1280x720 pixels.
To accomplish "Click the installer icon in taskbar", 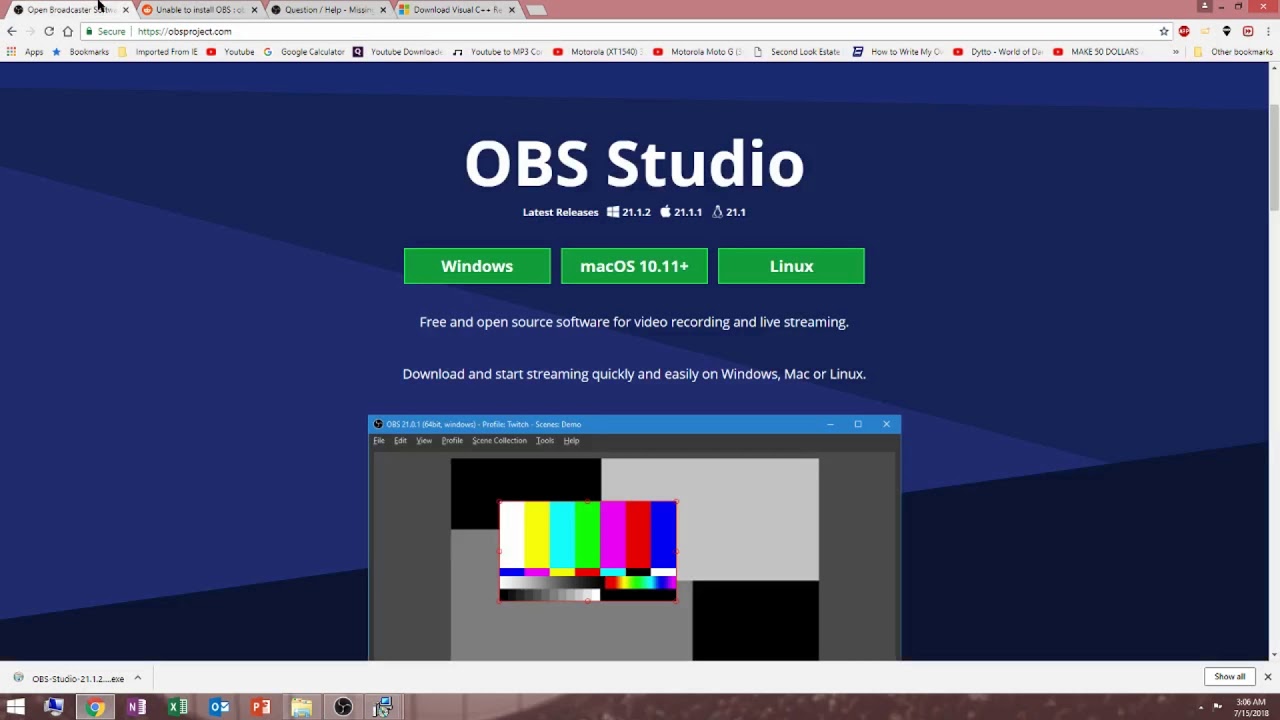I will (383, 707).
